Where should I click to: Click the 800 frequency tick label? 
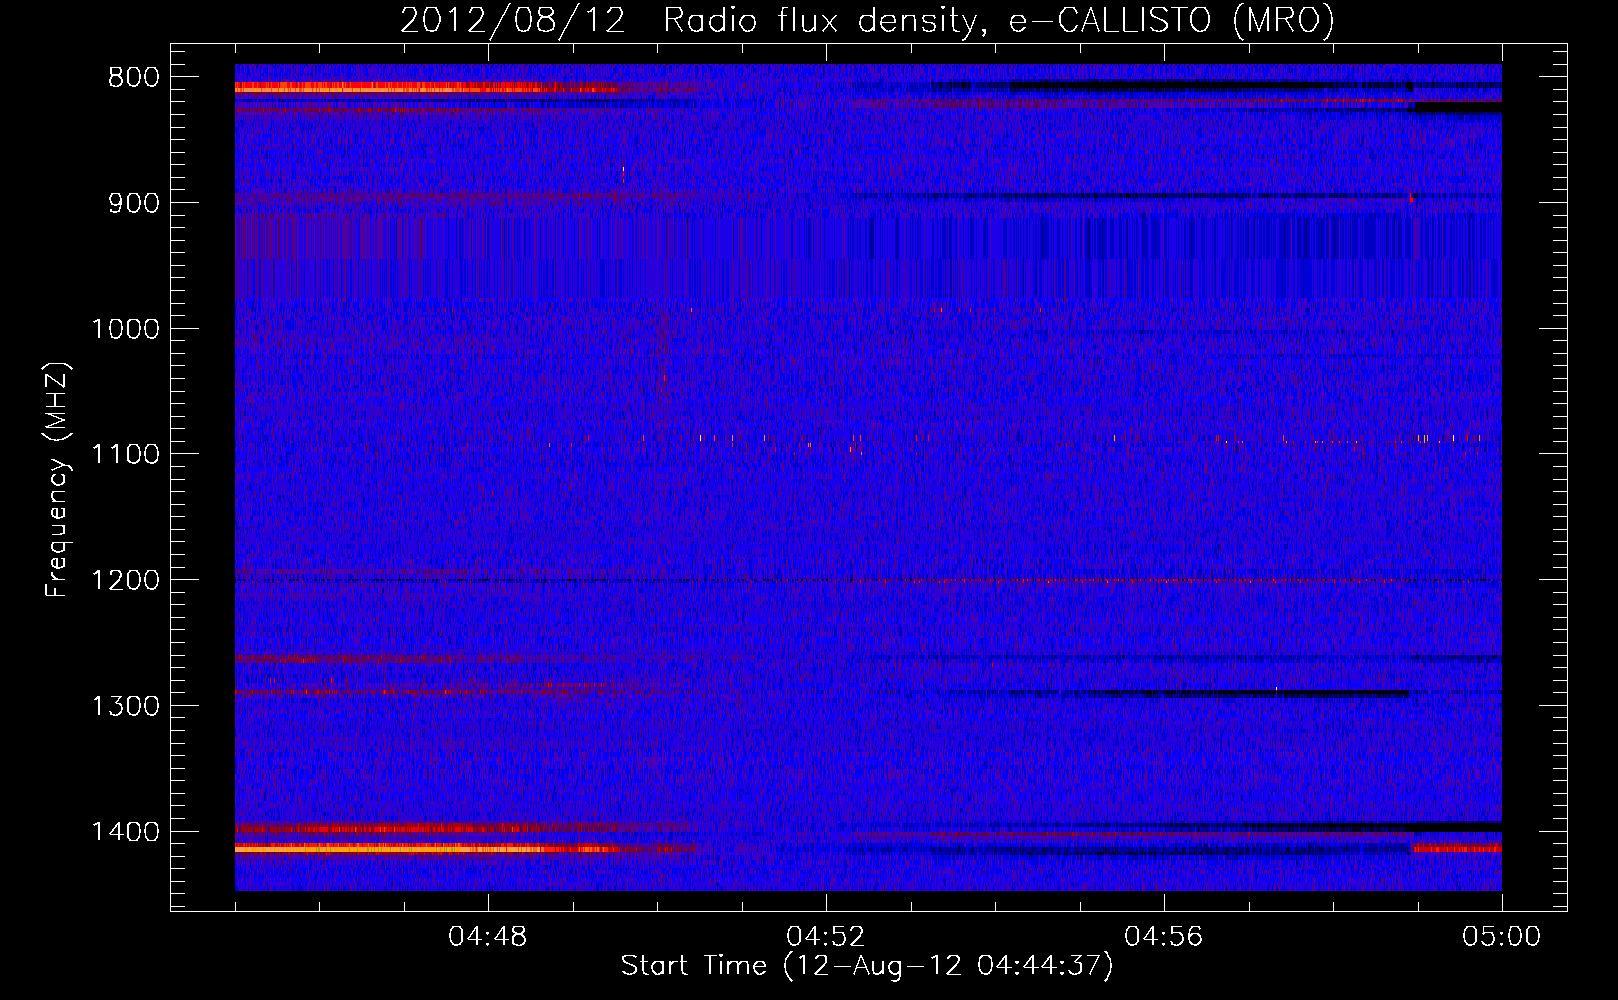coord(134,78)
